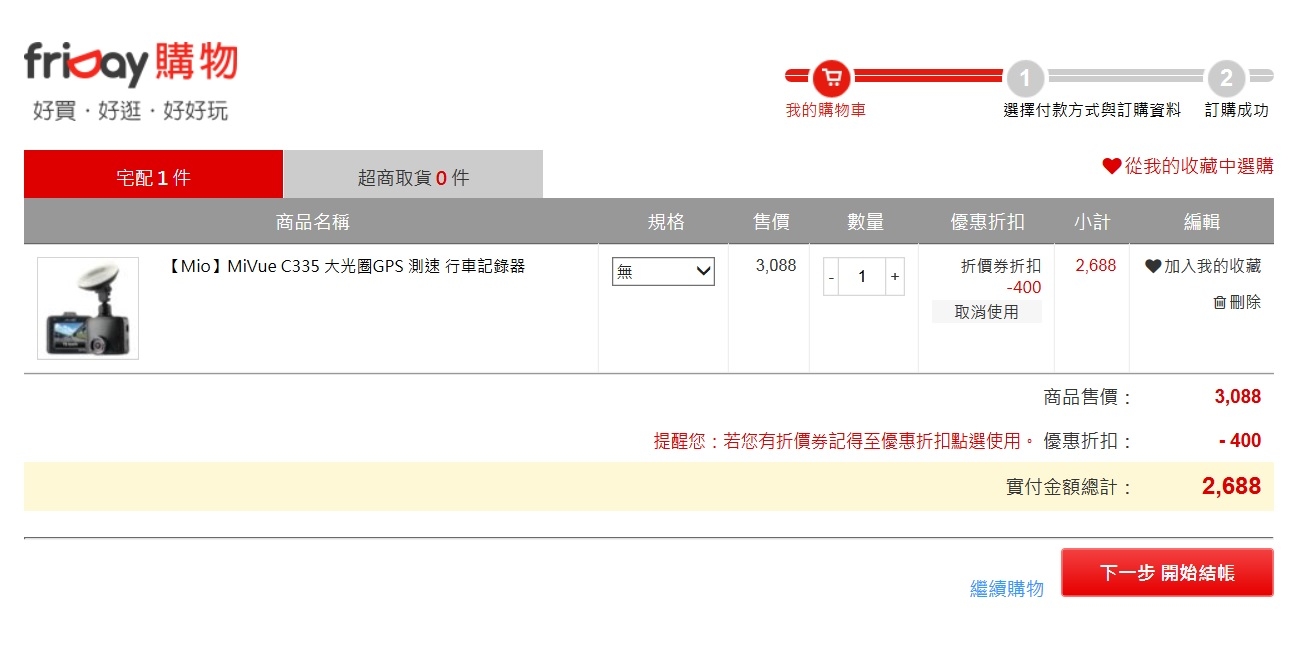Open the 規格 dropdown showing 無
1308x649 pixels.
pos(663,271)
